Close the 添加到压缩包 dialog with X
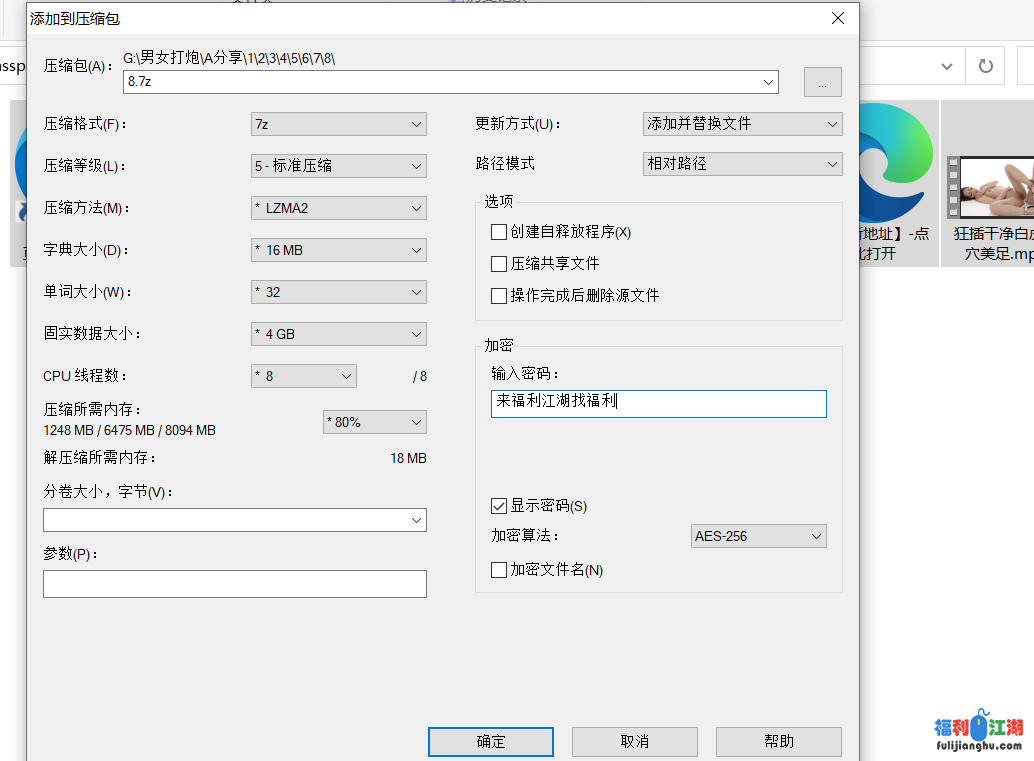This screenshot has width=1034, height=761. tap(838, 18)
